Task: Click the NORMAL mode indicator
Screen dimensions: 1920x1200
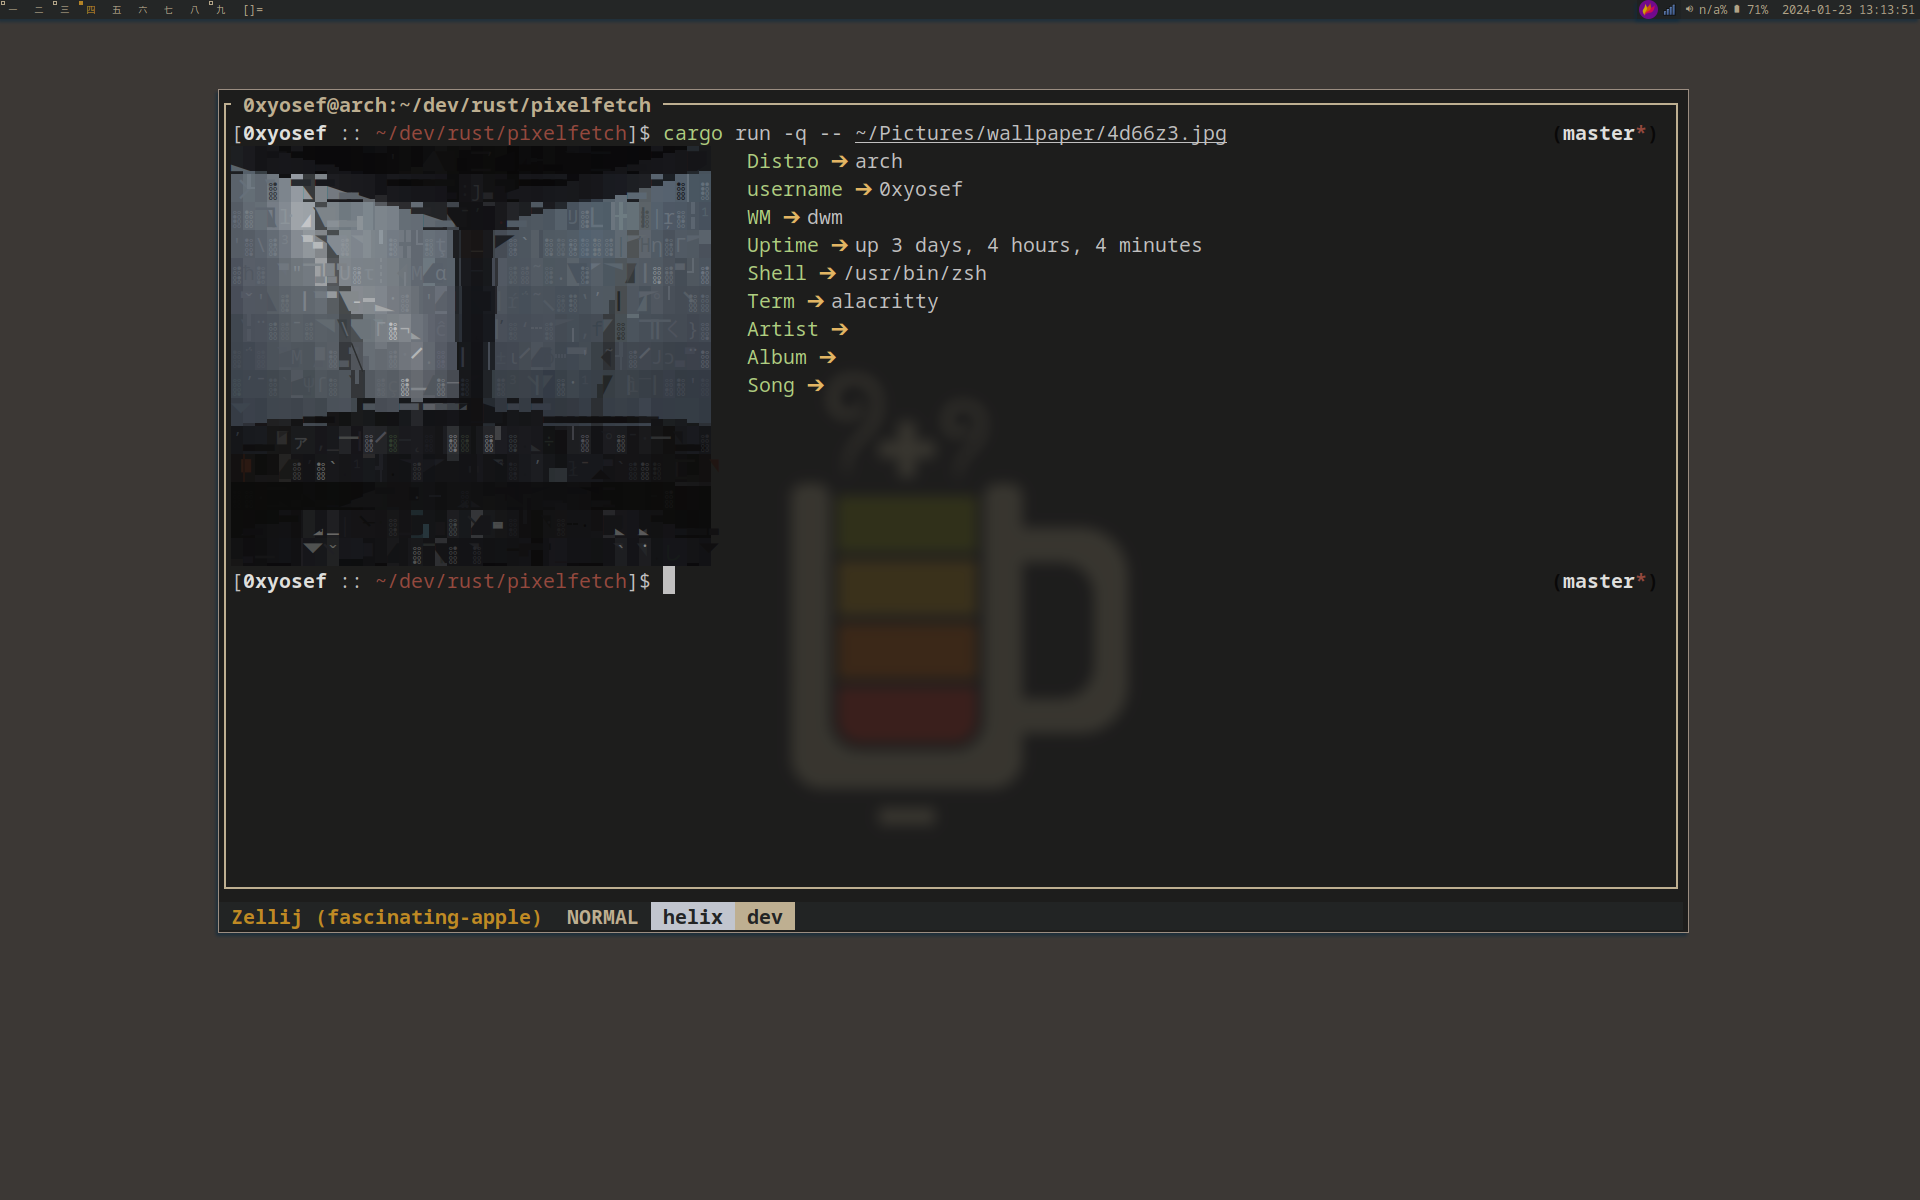Action: coord(602,917)
